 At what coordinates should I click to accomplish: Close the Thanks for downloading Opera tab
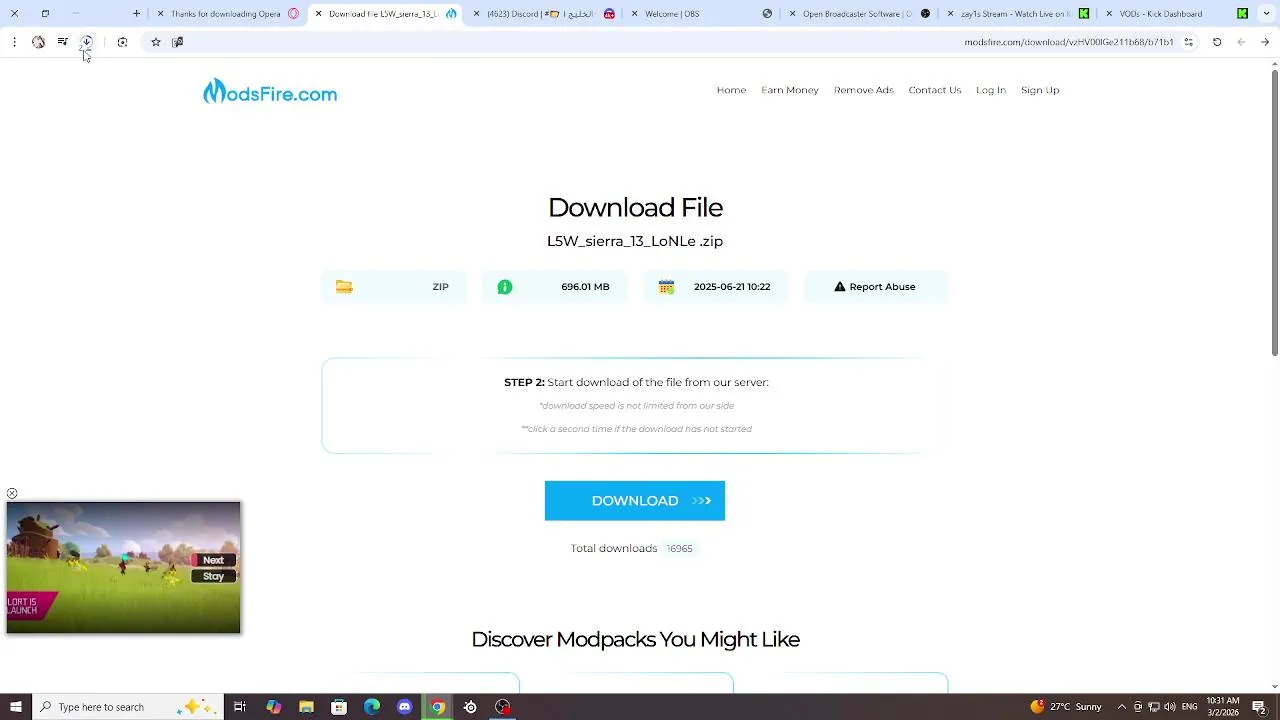click(x=160, y=14)
